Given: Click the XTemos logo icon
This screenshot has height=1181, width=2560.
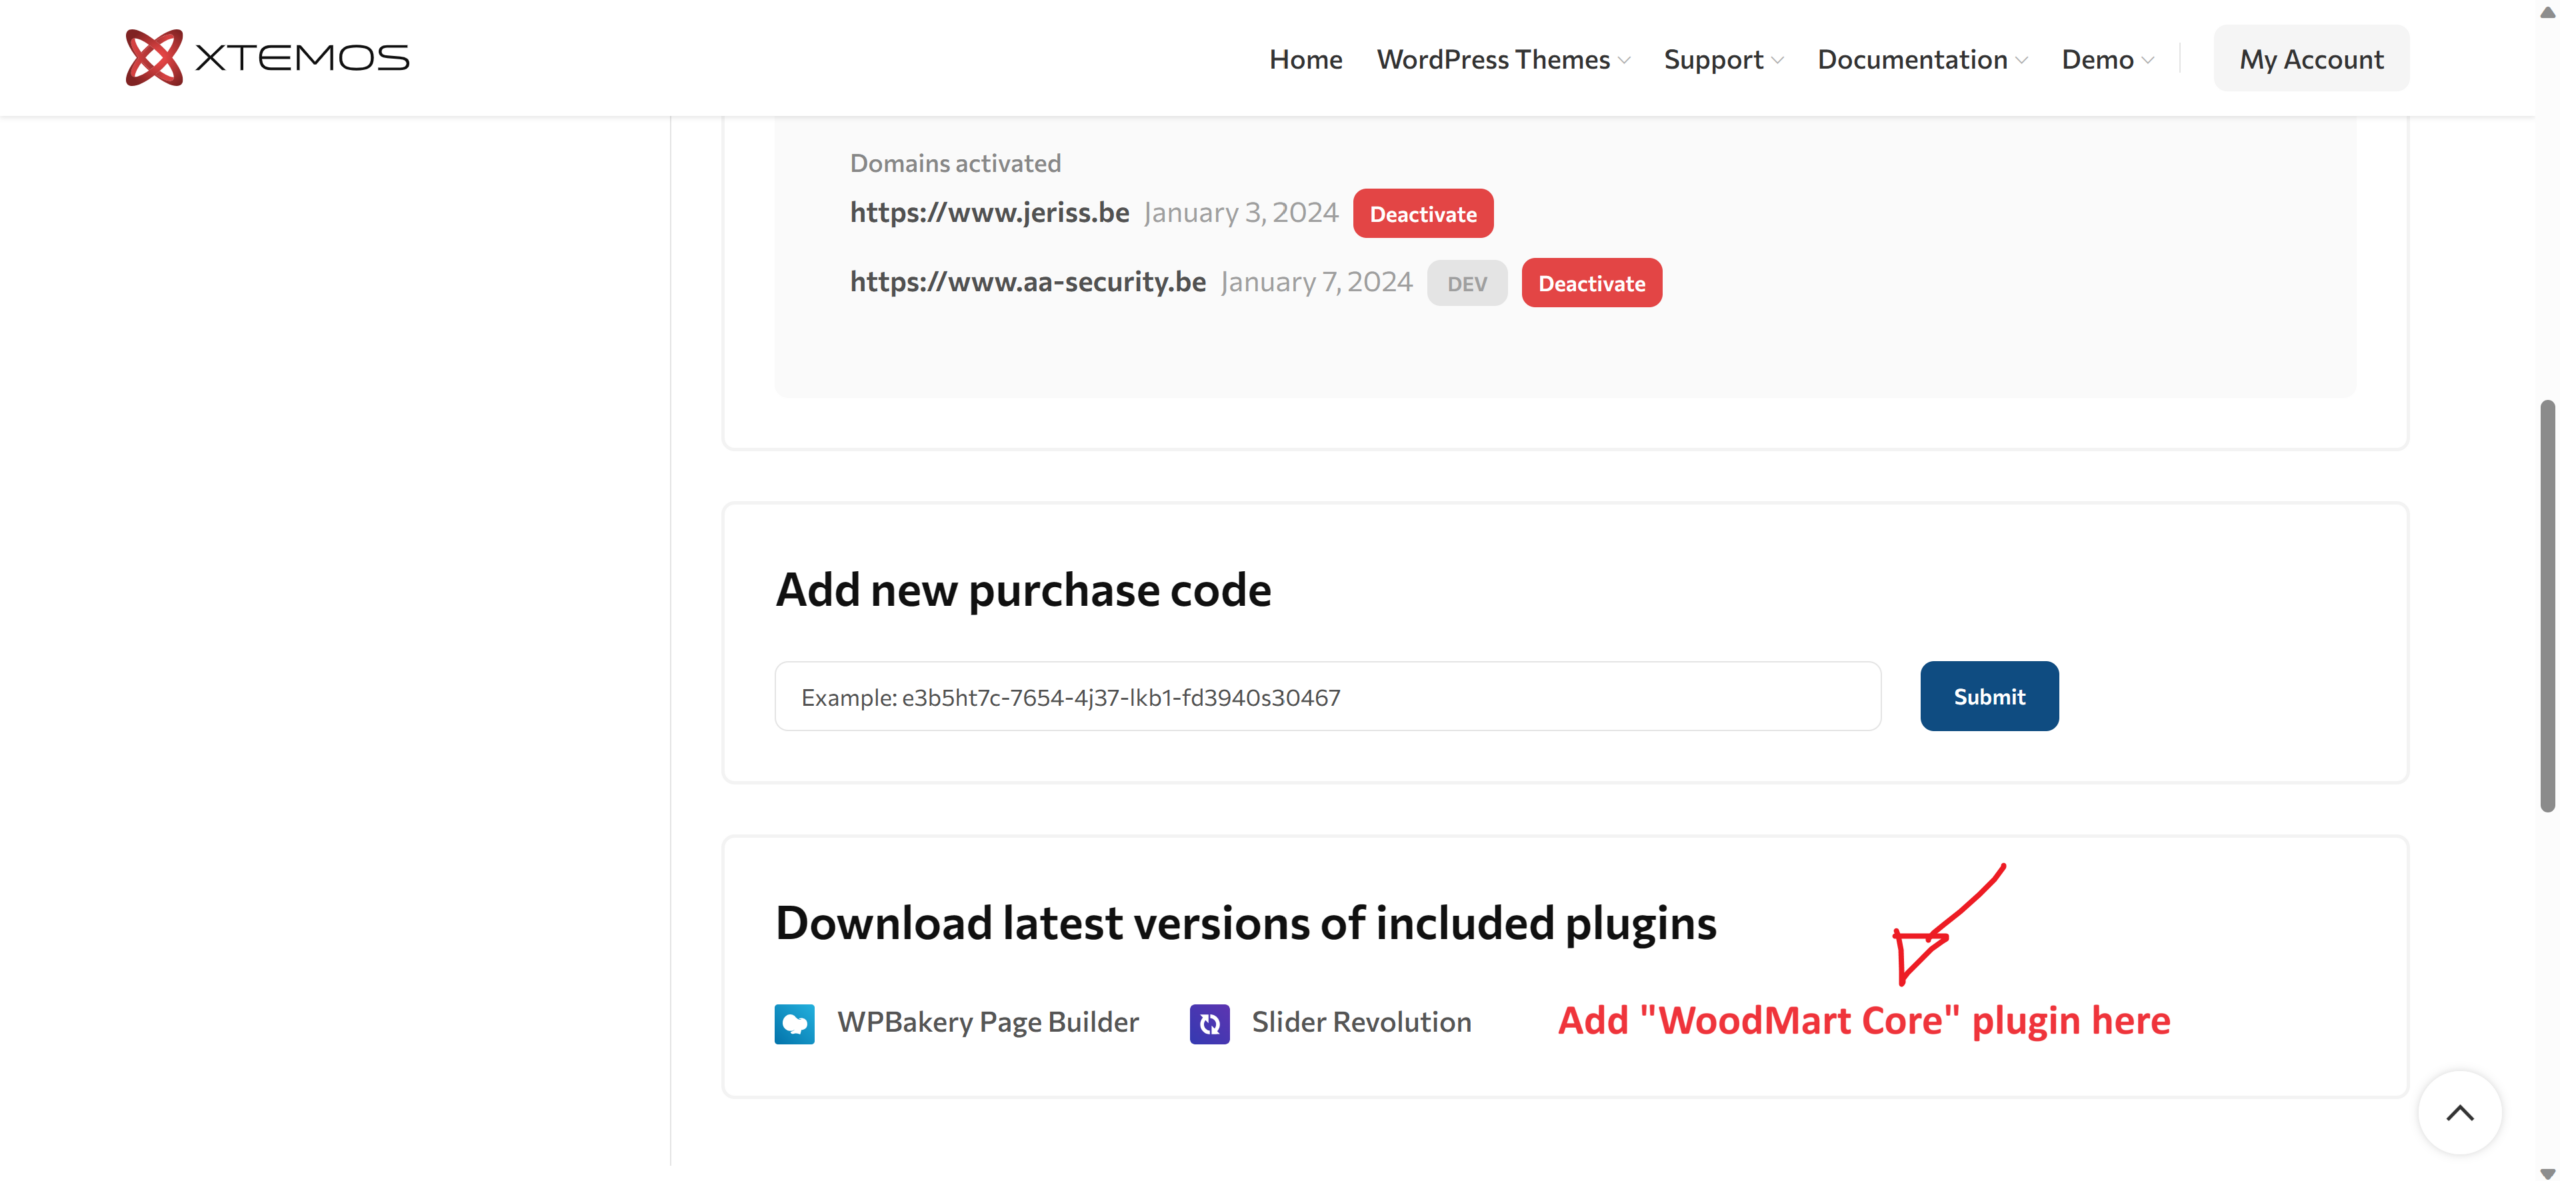Looking at the screenshot, I should 154,58.
